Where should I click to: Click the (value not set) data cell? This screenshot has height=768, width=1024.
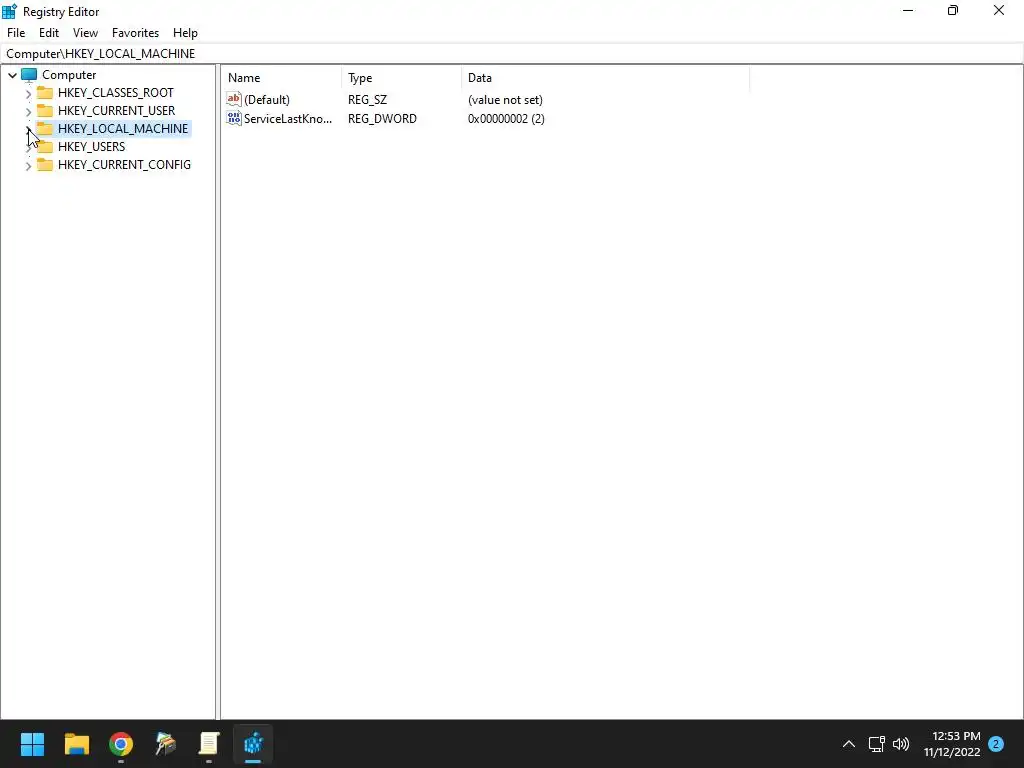(505, 100)
